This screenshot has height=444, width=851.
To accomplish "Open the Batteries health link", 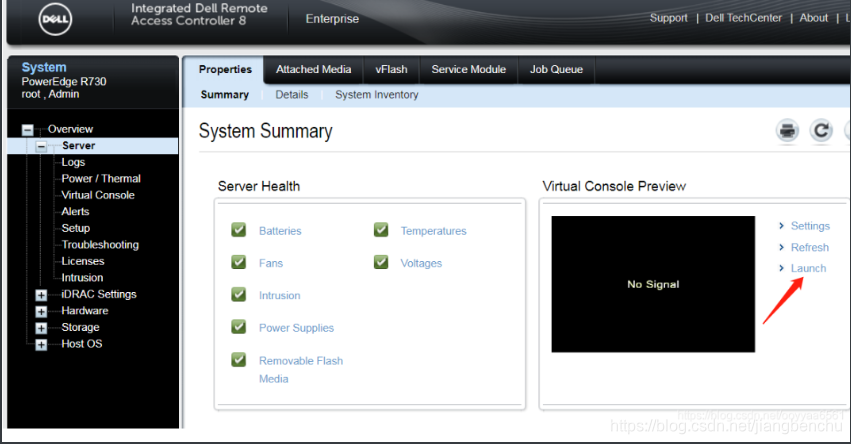I will (280, 231).
